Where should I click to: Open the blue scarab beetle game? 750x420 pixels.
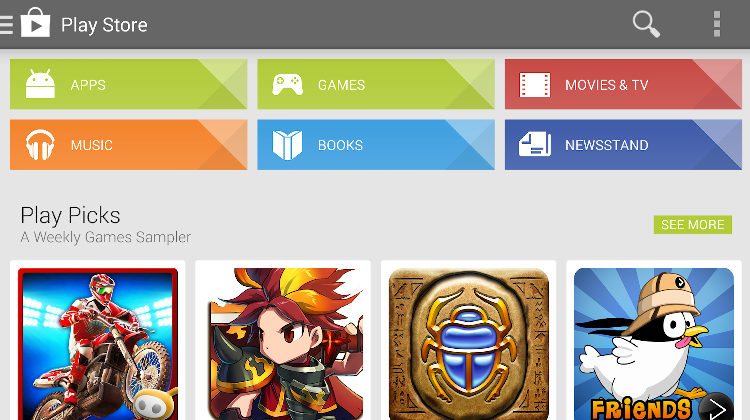point(469,344)
